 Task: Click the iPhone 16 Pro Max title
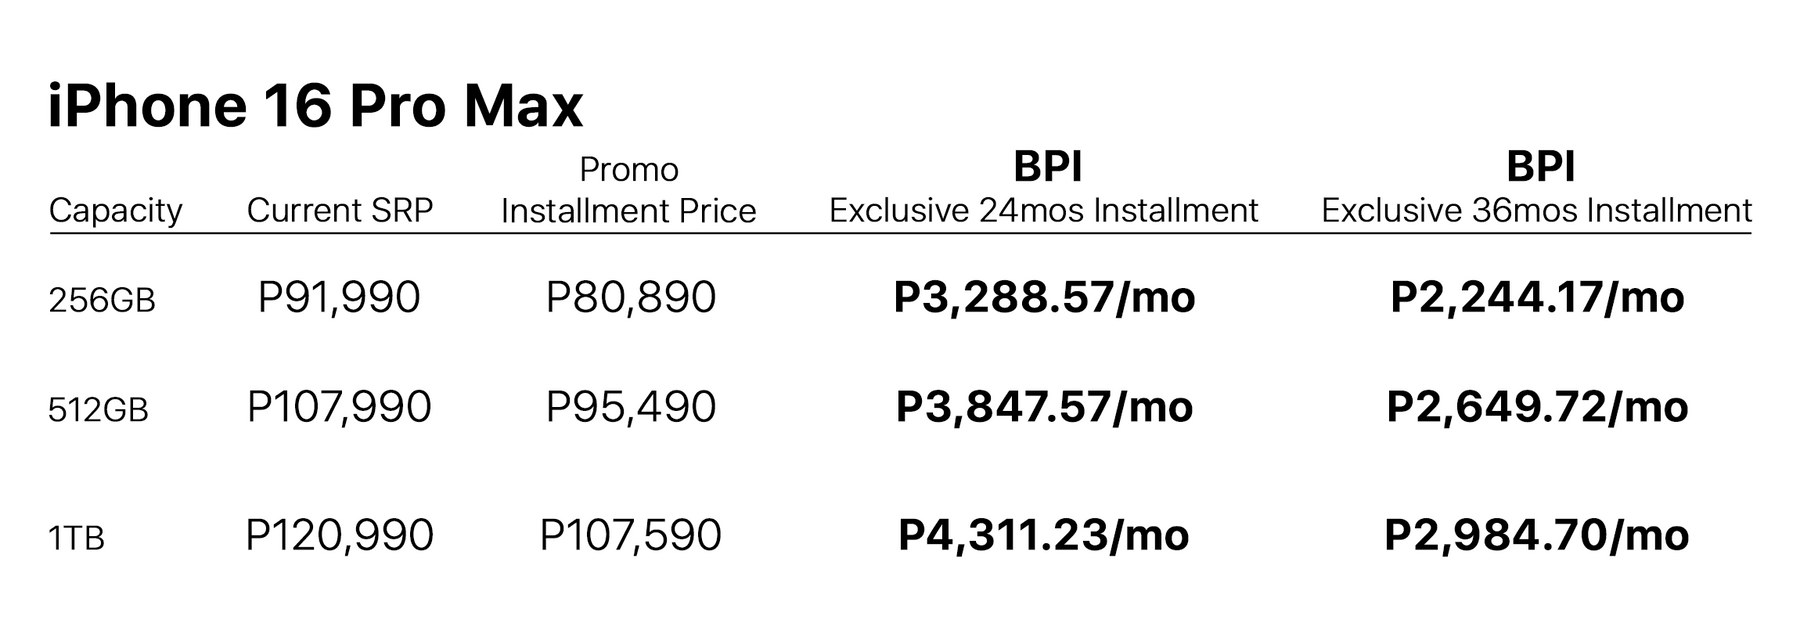[315, 106]
